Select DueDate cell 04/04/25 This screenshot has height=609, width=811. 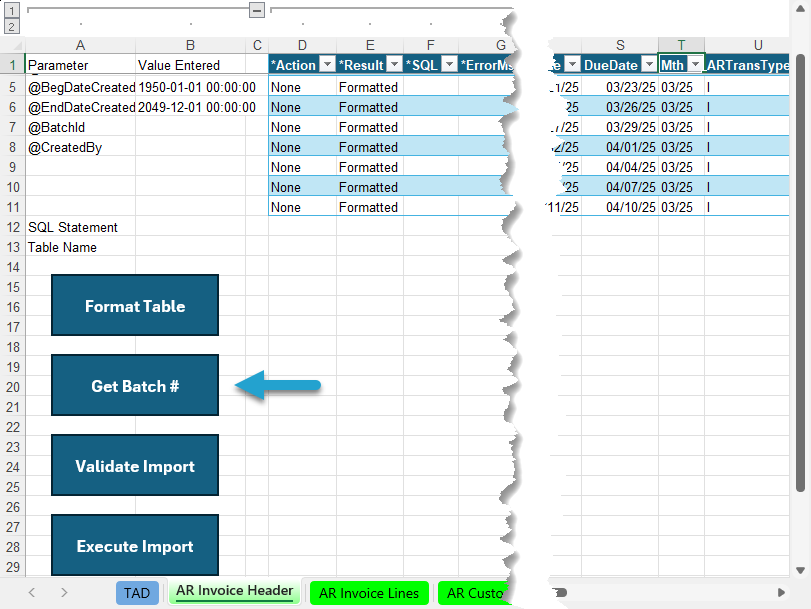[620, 167]
